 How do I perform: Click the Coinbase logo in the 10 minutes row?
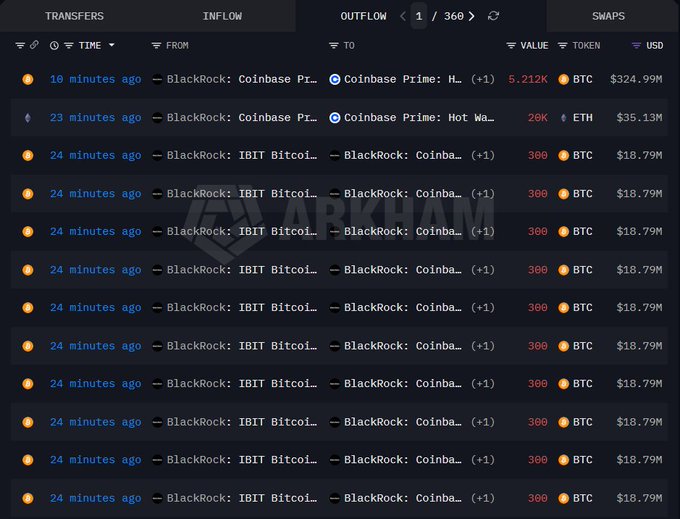(x=335, y=79)
